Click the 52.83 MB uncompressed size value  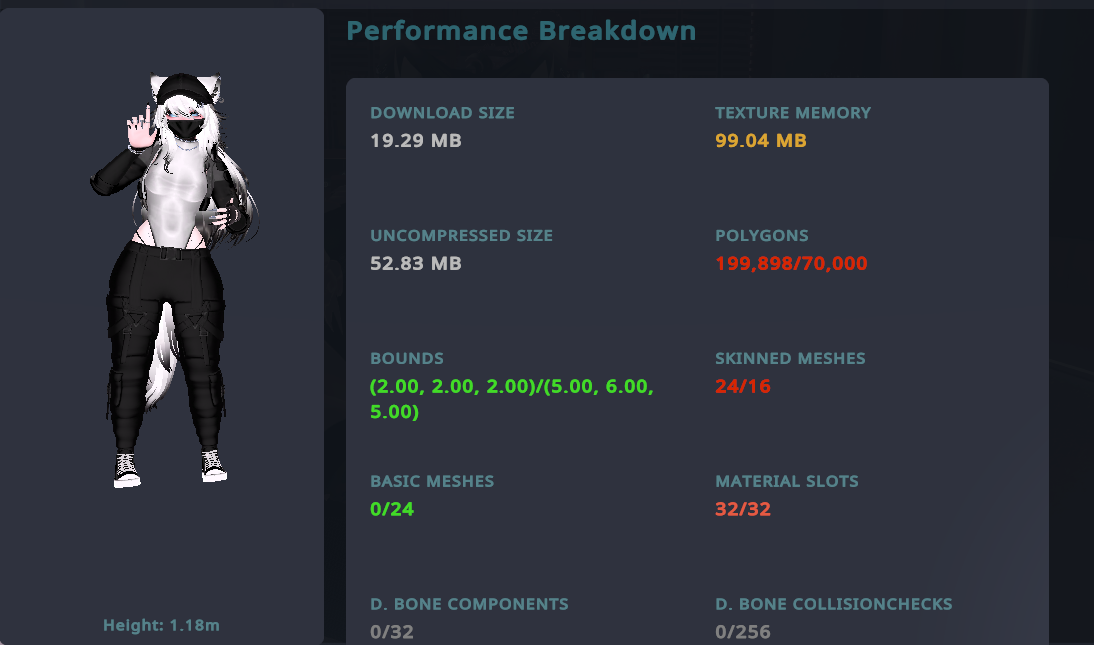[416, 264]
